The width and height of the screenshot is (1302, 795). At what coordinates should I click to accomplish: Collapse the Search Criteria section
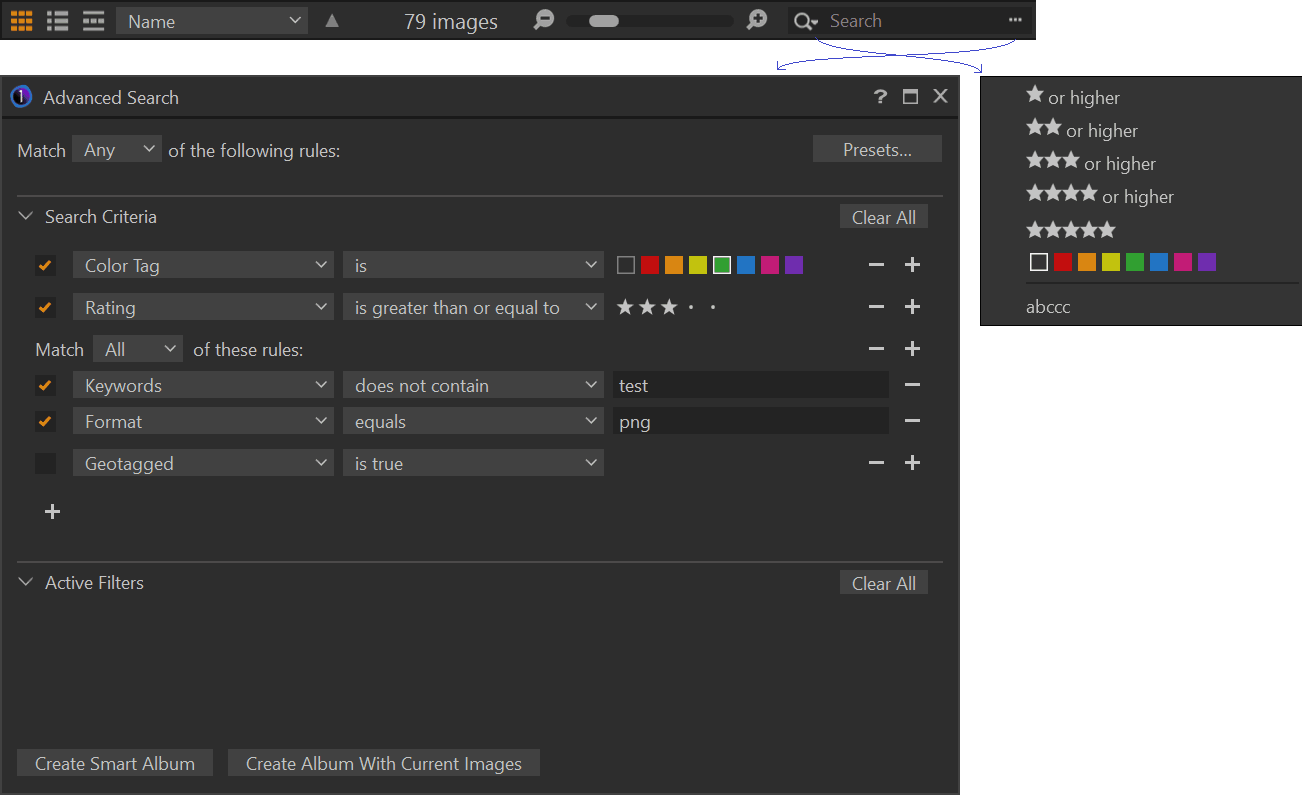[x=26, y=217]
